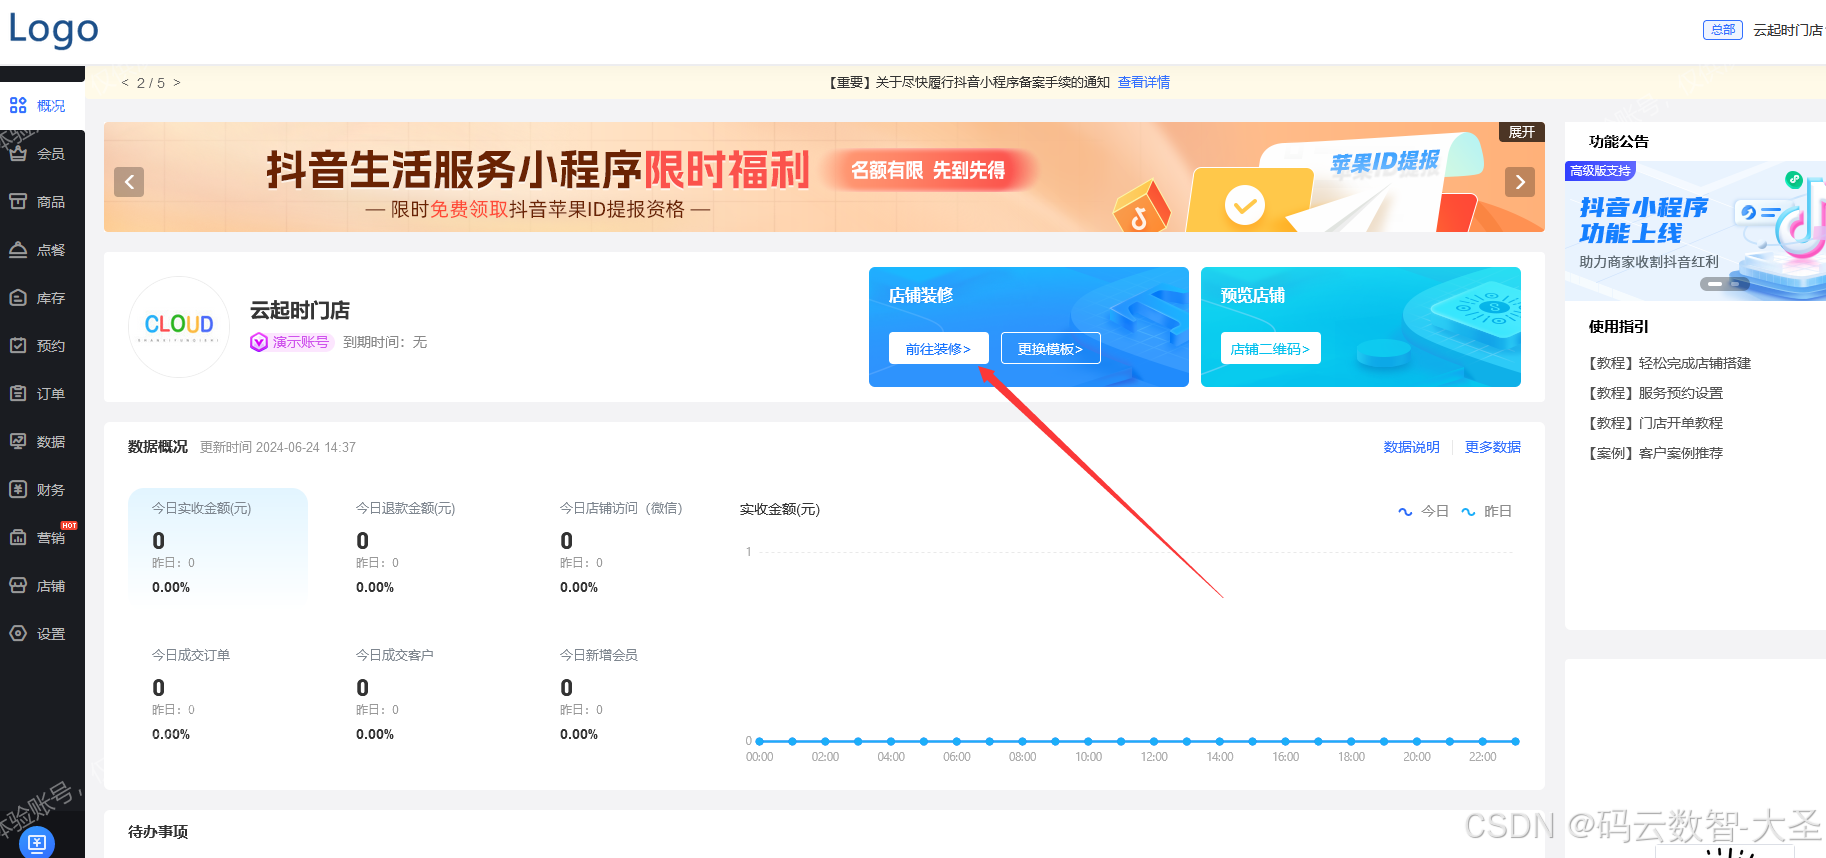Image resolution: width=1826 pixels, height=858 pixels.
Task: Open tutorial 服务预约设置
Action: click(x=1655, y=393)
